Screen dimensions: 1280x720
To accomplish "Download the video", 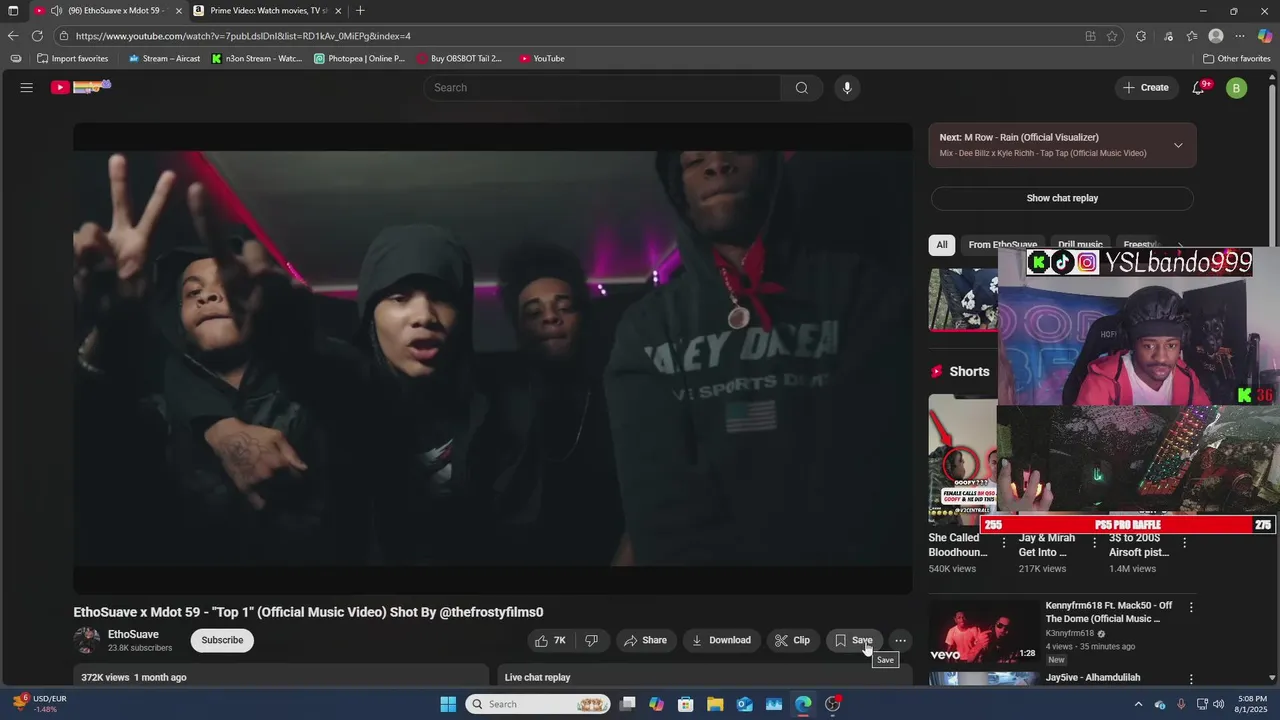I will [x=721, y=640].
